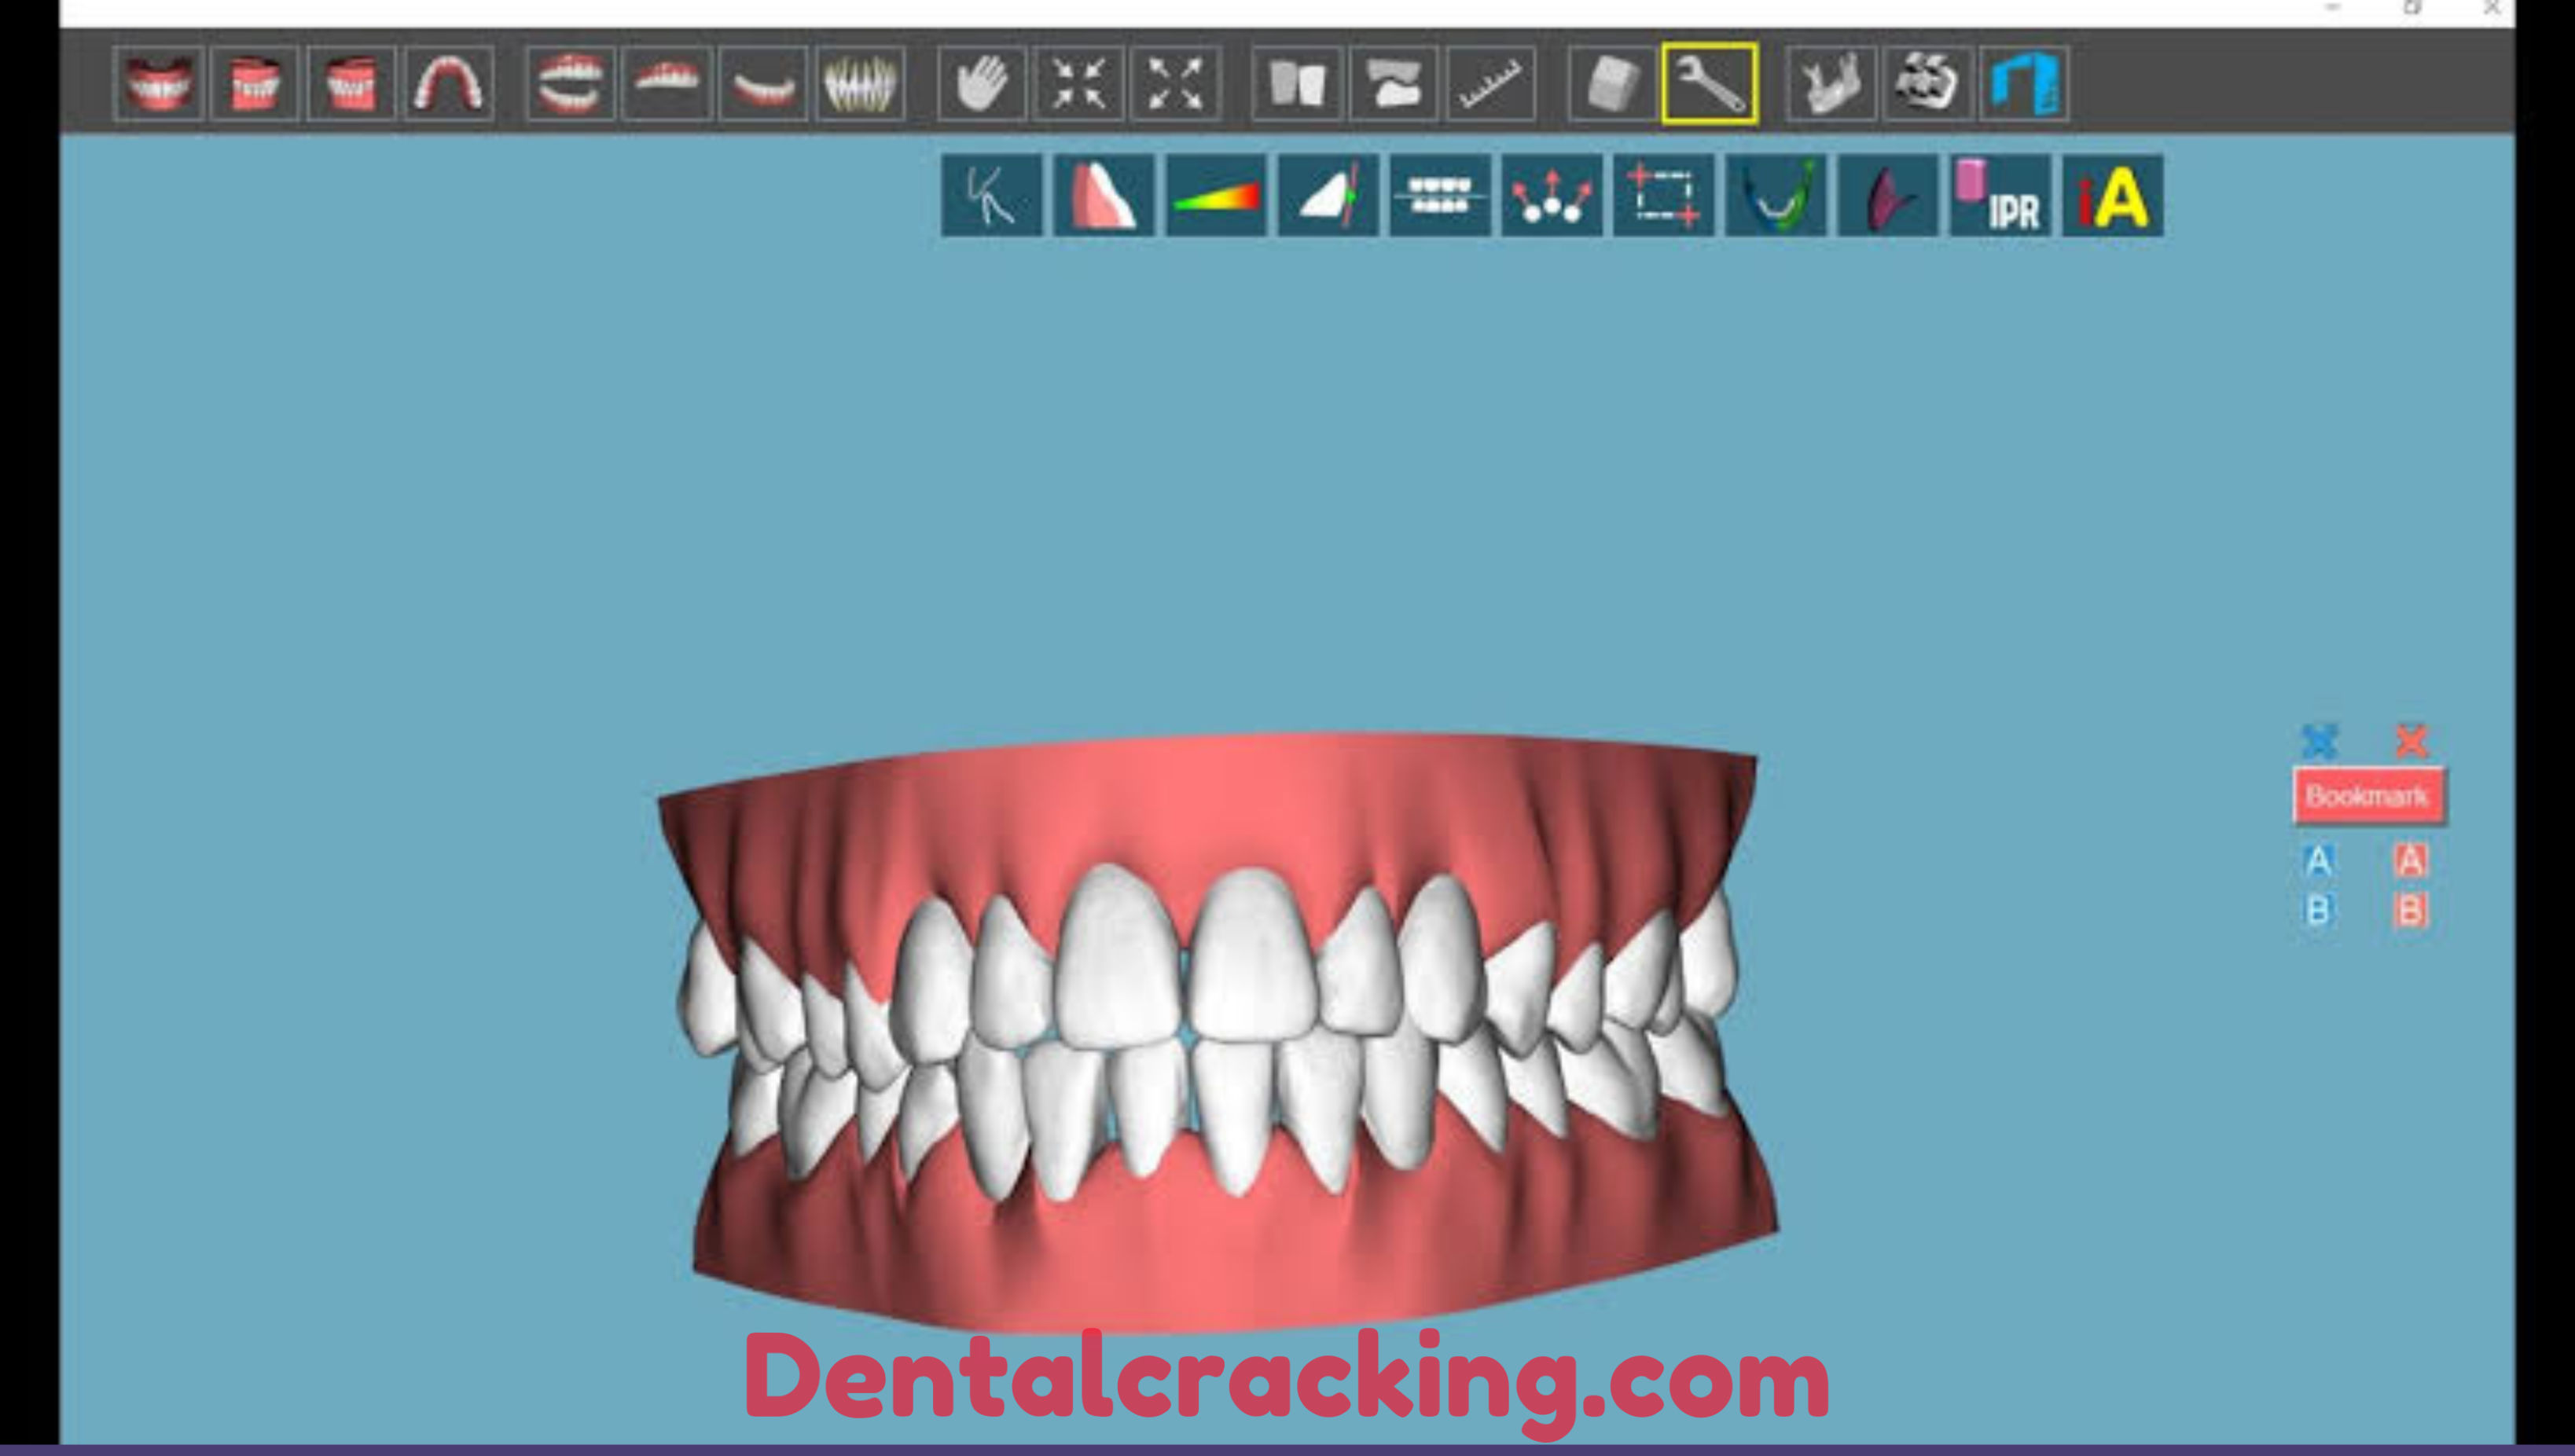Click the purple tooth shape tool
The width and height of the screenshot is (2575, 1456).
1887,196
